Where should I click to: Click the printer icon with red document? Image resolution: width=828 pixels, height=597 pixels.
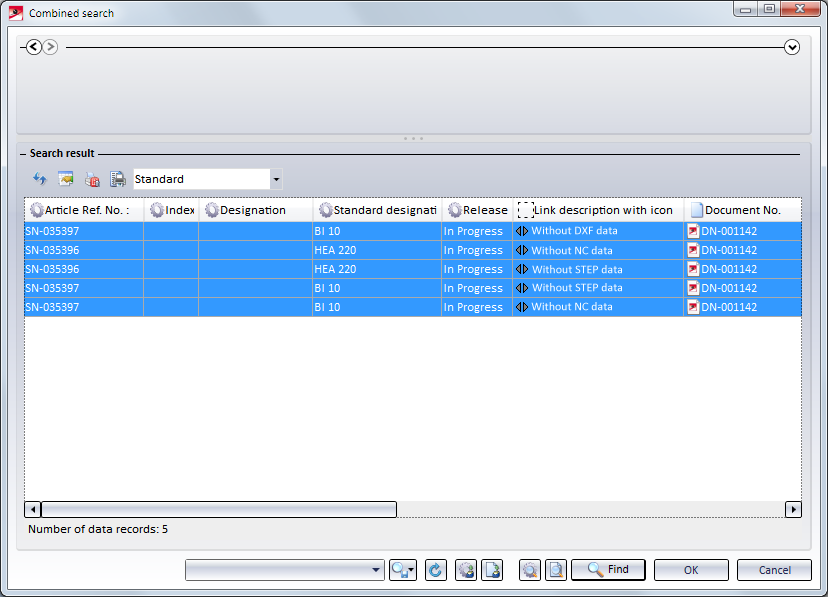92,179
